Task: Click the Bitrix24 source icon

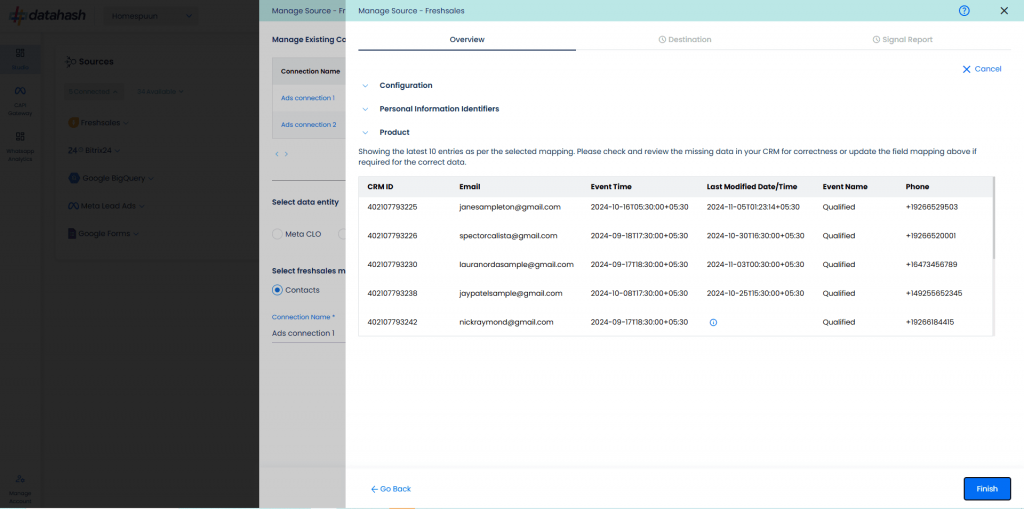Action: coord(73,150)
